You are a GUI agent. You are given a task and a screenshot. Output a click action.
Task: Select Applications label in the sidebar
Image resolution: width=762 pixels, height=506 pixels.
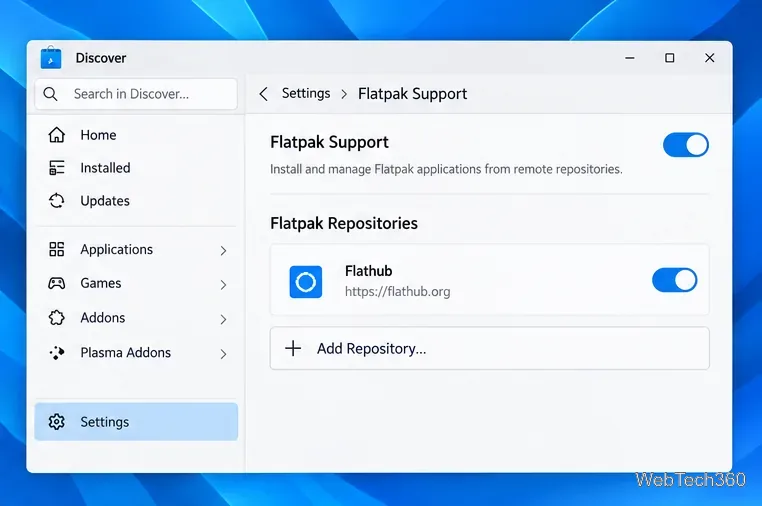click(117, 249)
